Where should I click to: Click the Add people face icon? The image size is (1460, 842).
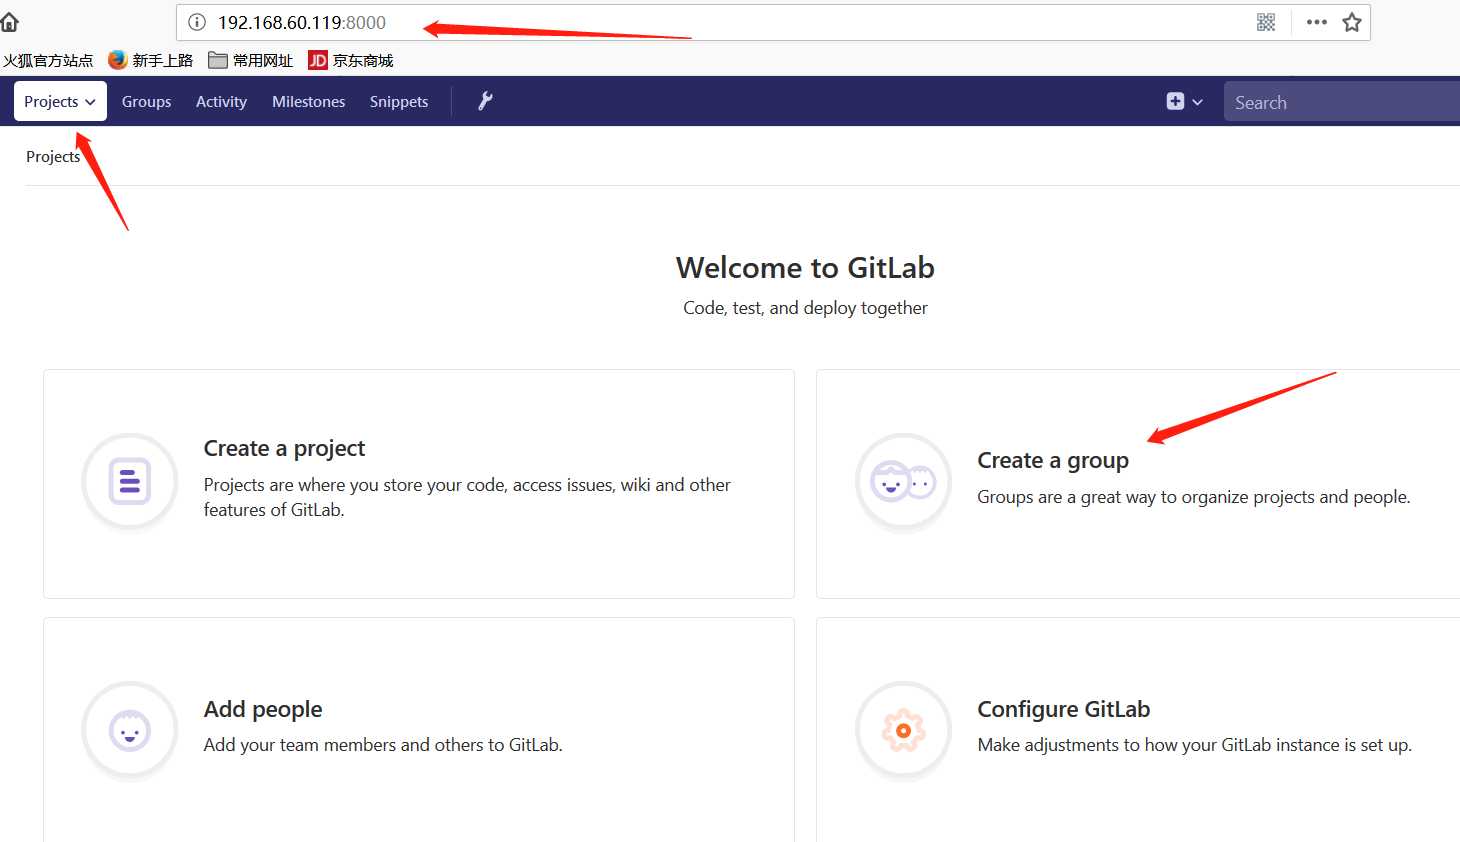[x=129, y=730]
